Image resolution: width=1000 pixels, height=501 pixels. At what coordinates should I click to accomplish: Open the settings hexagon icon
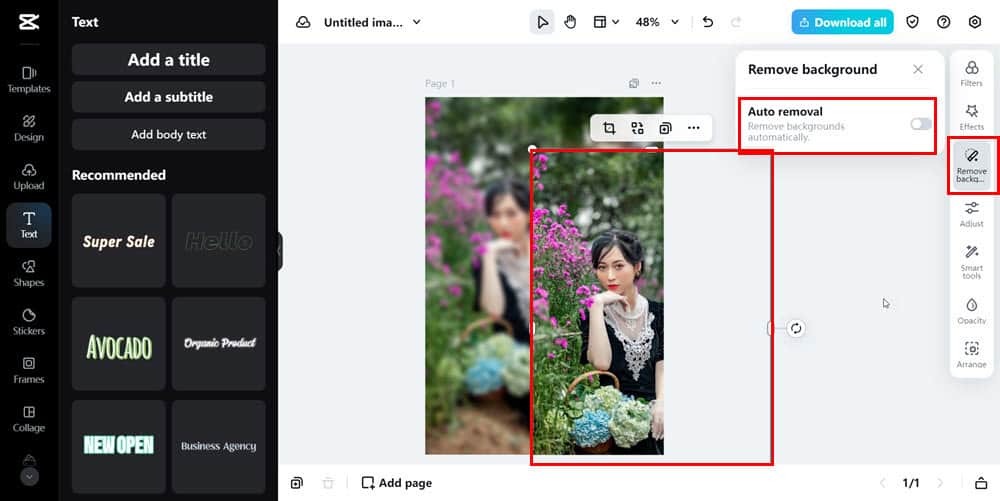[974, 22]
